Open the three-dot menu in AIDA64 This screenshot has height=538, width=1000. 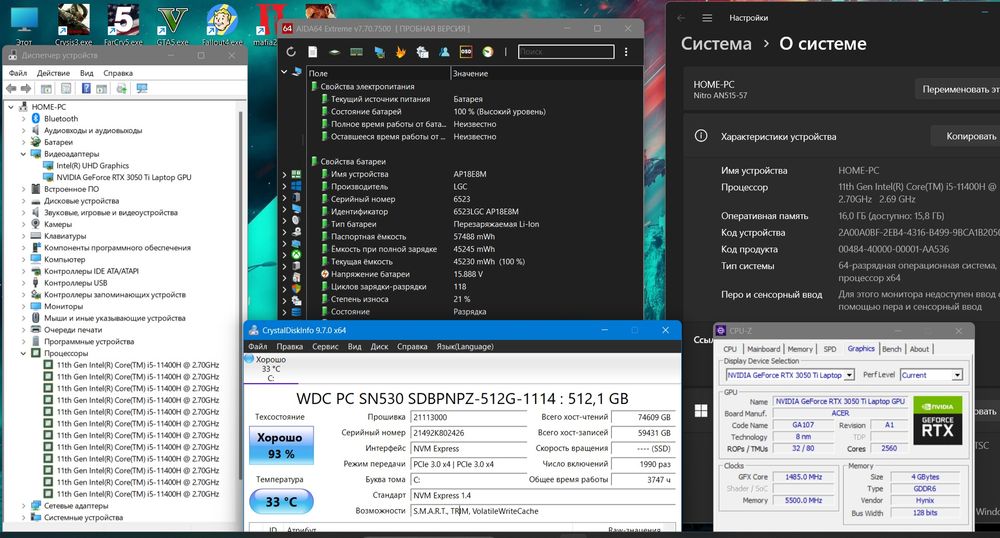tap(626, 52)
